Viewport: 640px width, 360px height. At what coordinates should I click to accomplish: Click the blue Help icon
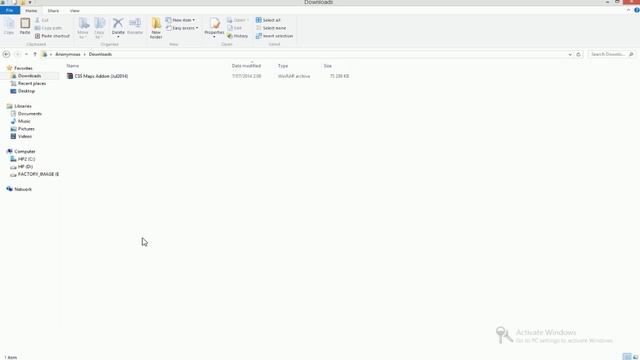click(x=637, y=10)
